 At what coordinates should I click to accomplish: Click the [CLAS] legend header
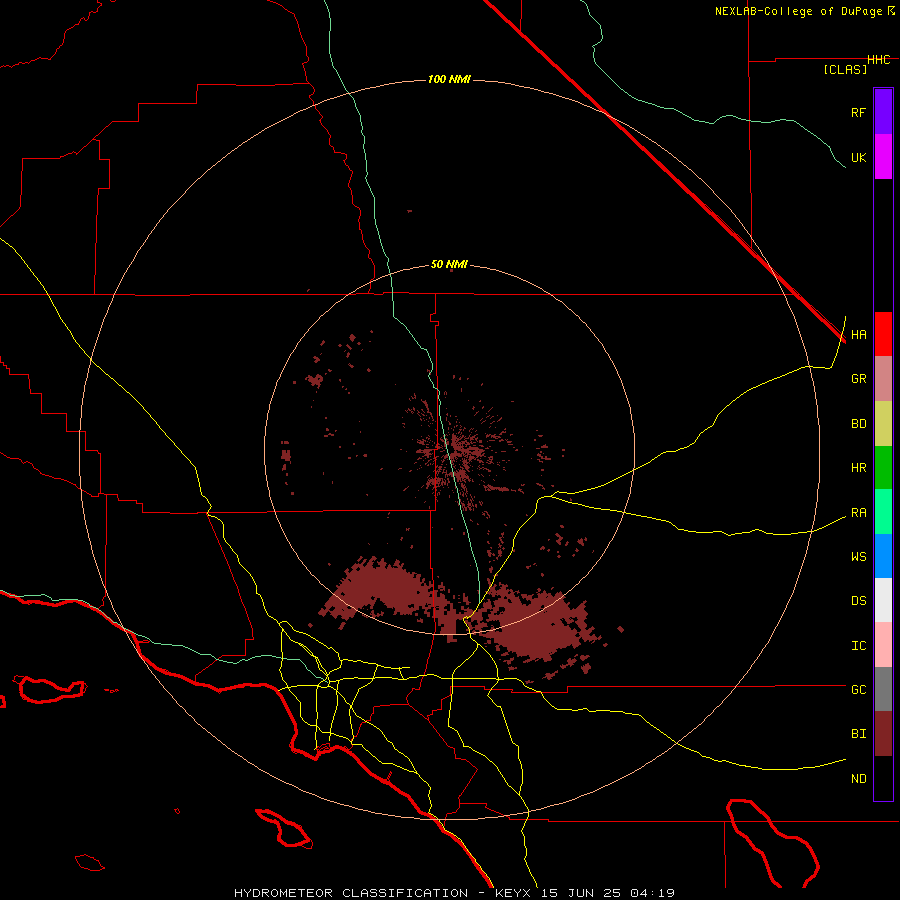pos(845,69)
